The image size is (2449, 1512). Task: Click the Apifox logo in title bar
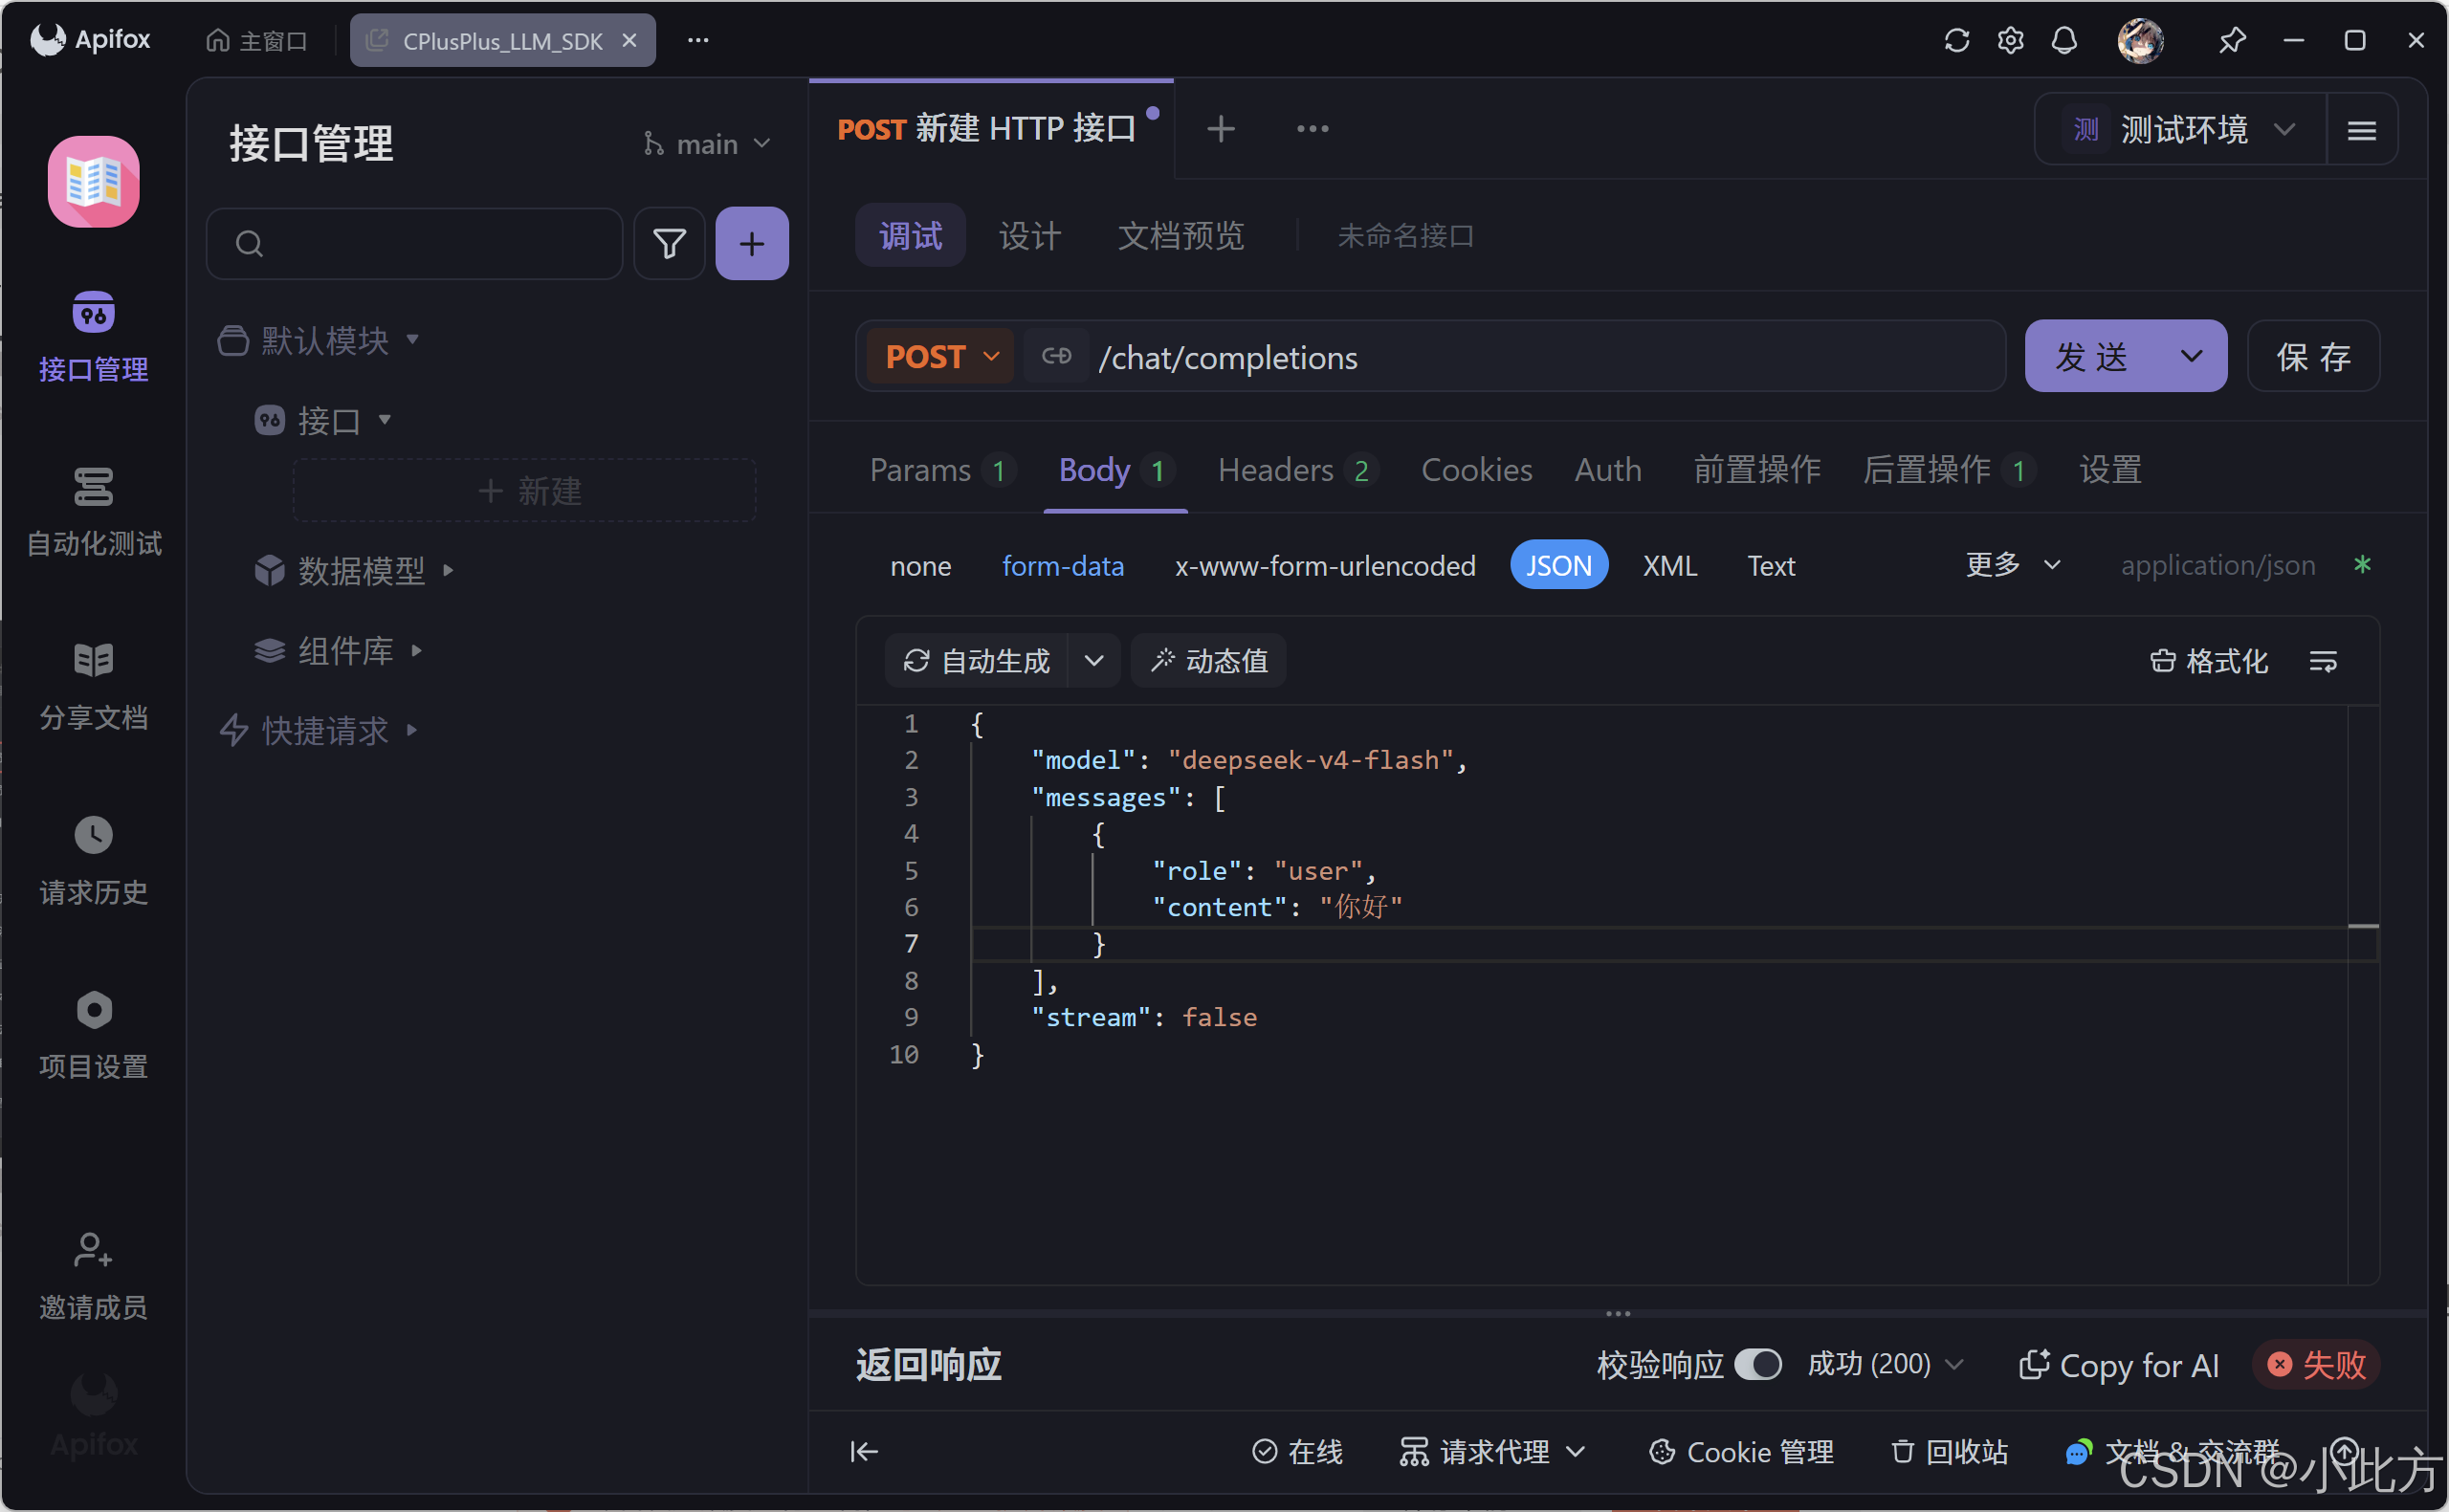[90, 40]
